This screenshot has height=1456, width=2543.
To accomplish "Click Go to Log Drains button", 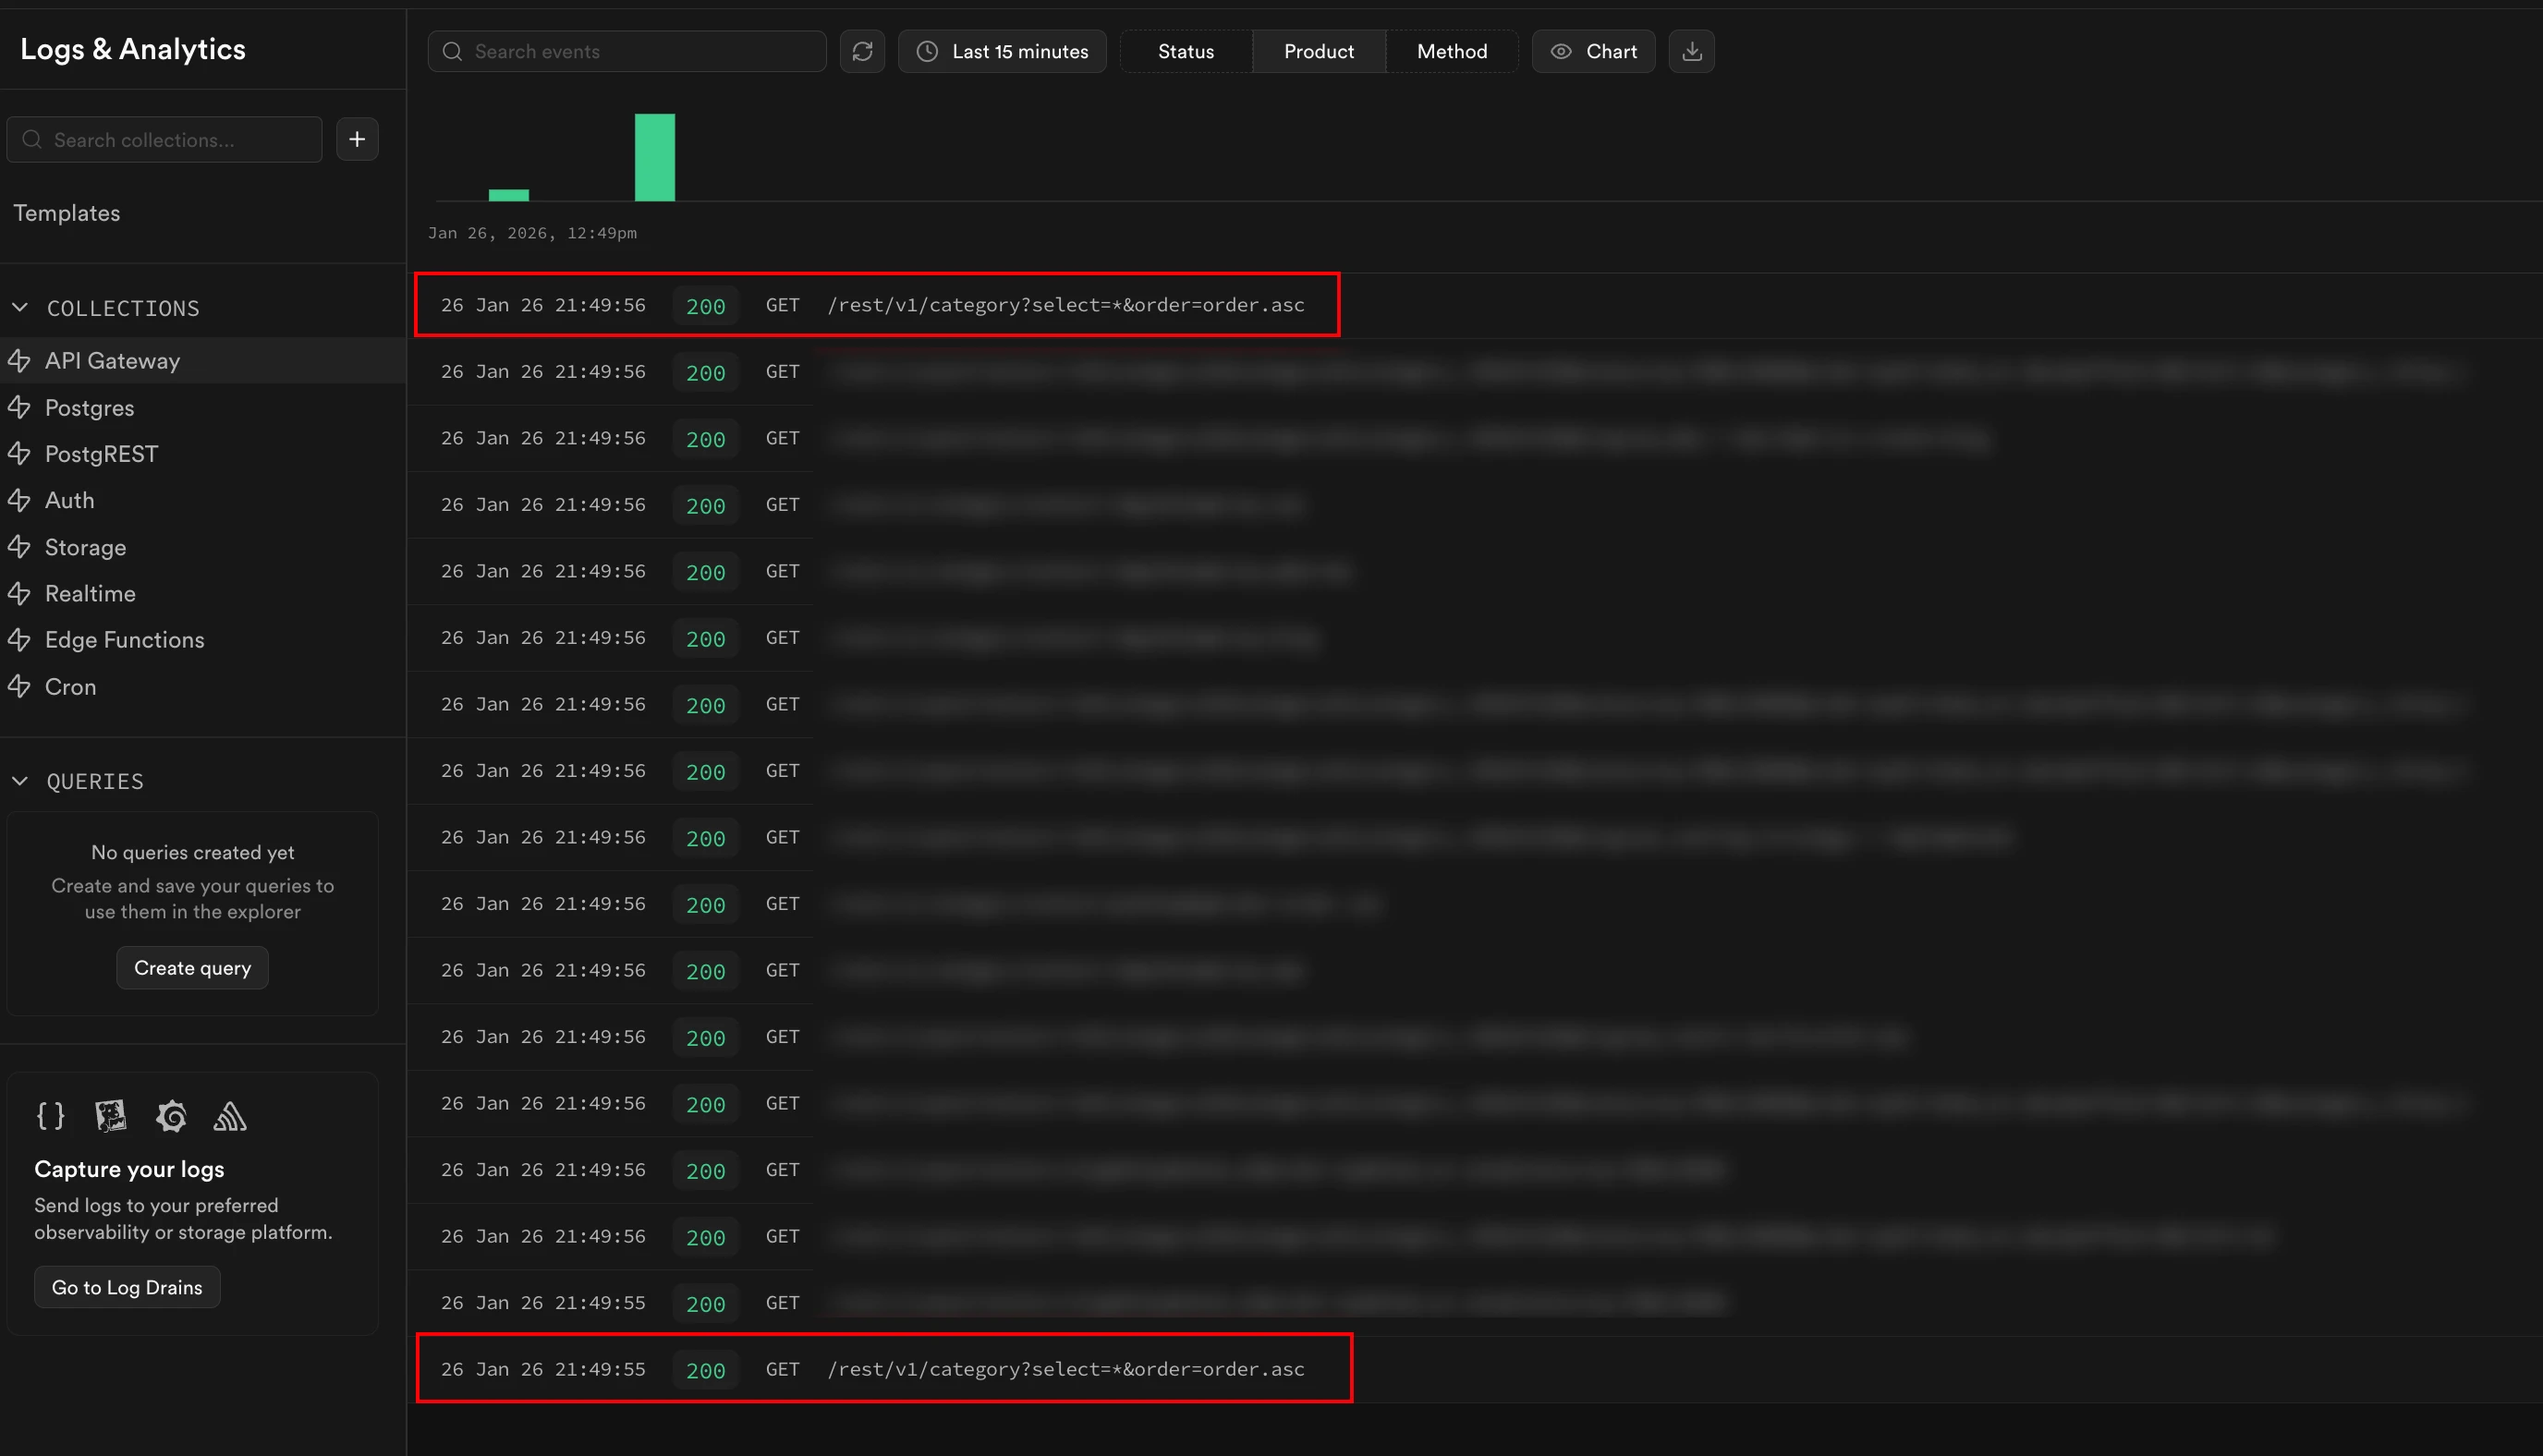I will tap(127, 1287).
